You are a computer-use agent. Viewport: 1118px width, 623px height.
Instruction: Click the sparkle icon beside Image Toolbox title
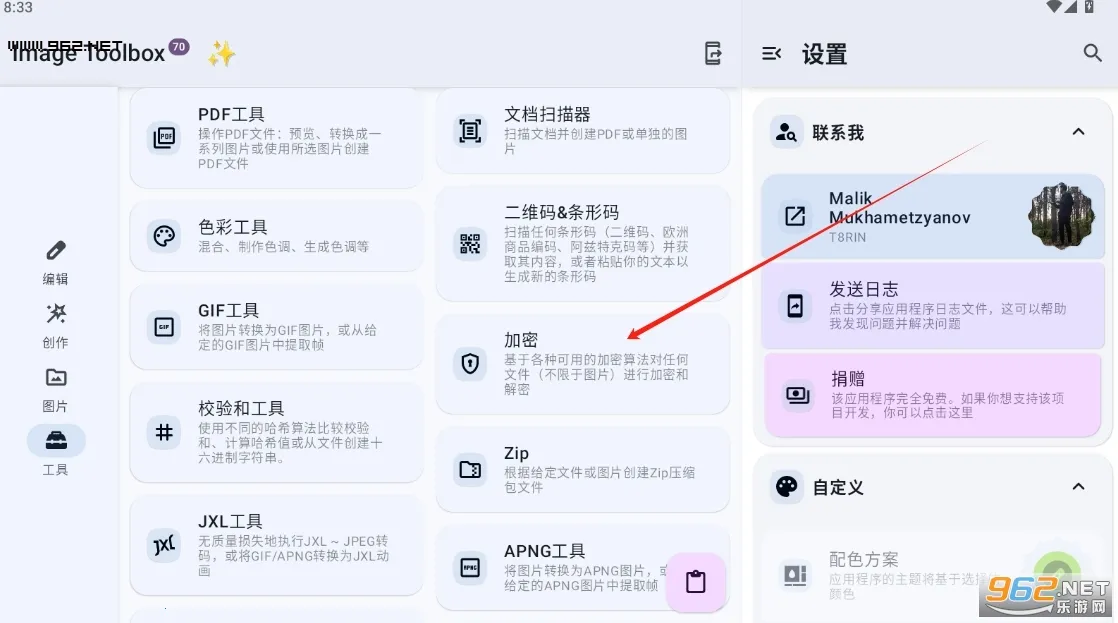click(x=221, y=54)
